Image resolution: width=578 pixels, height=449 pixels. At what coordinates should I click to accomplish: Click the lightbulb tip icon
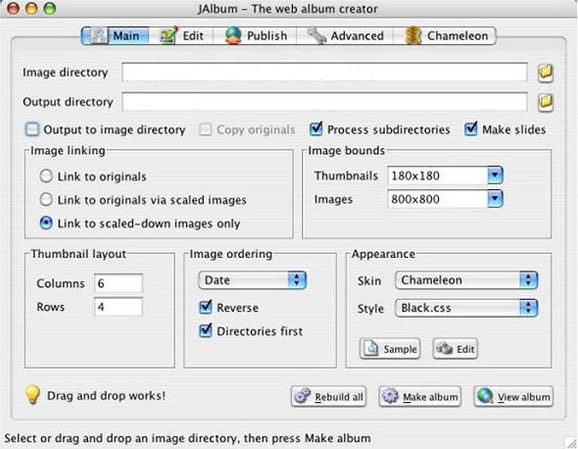coord(32,395)
